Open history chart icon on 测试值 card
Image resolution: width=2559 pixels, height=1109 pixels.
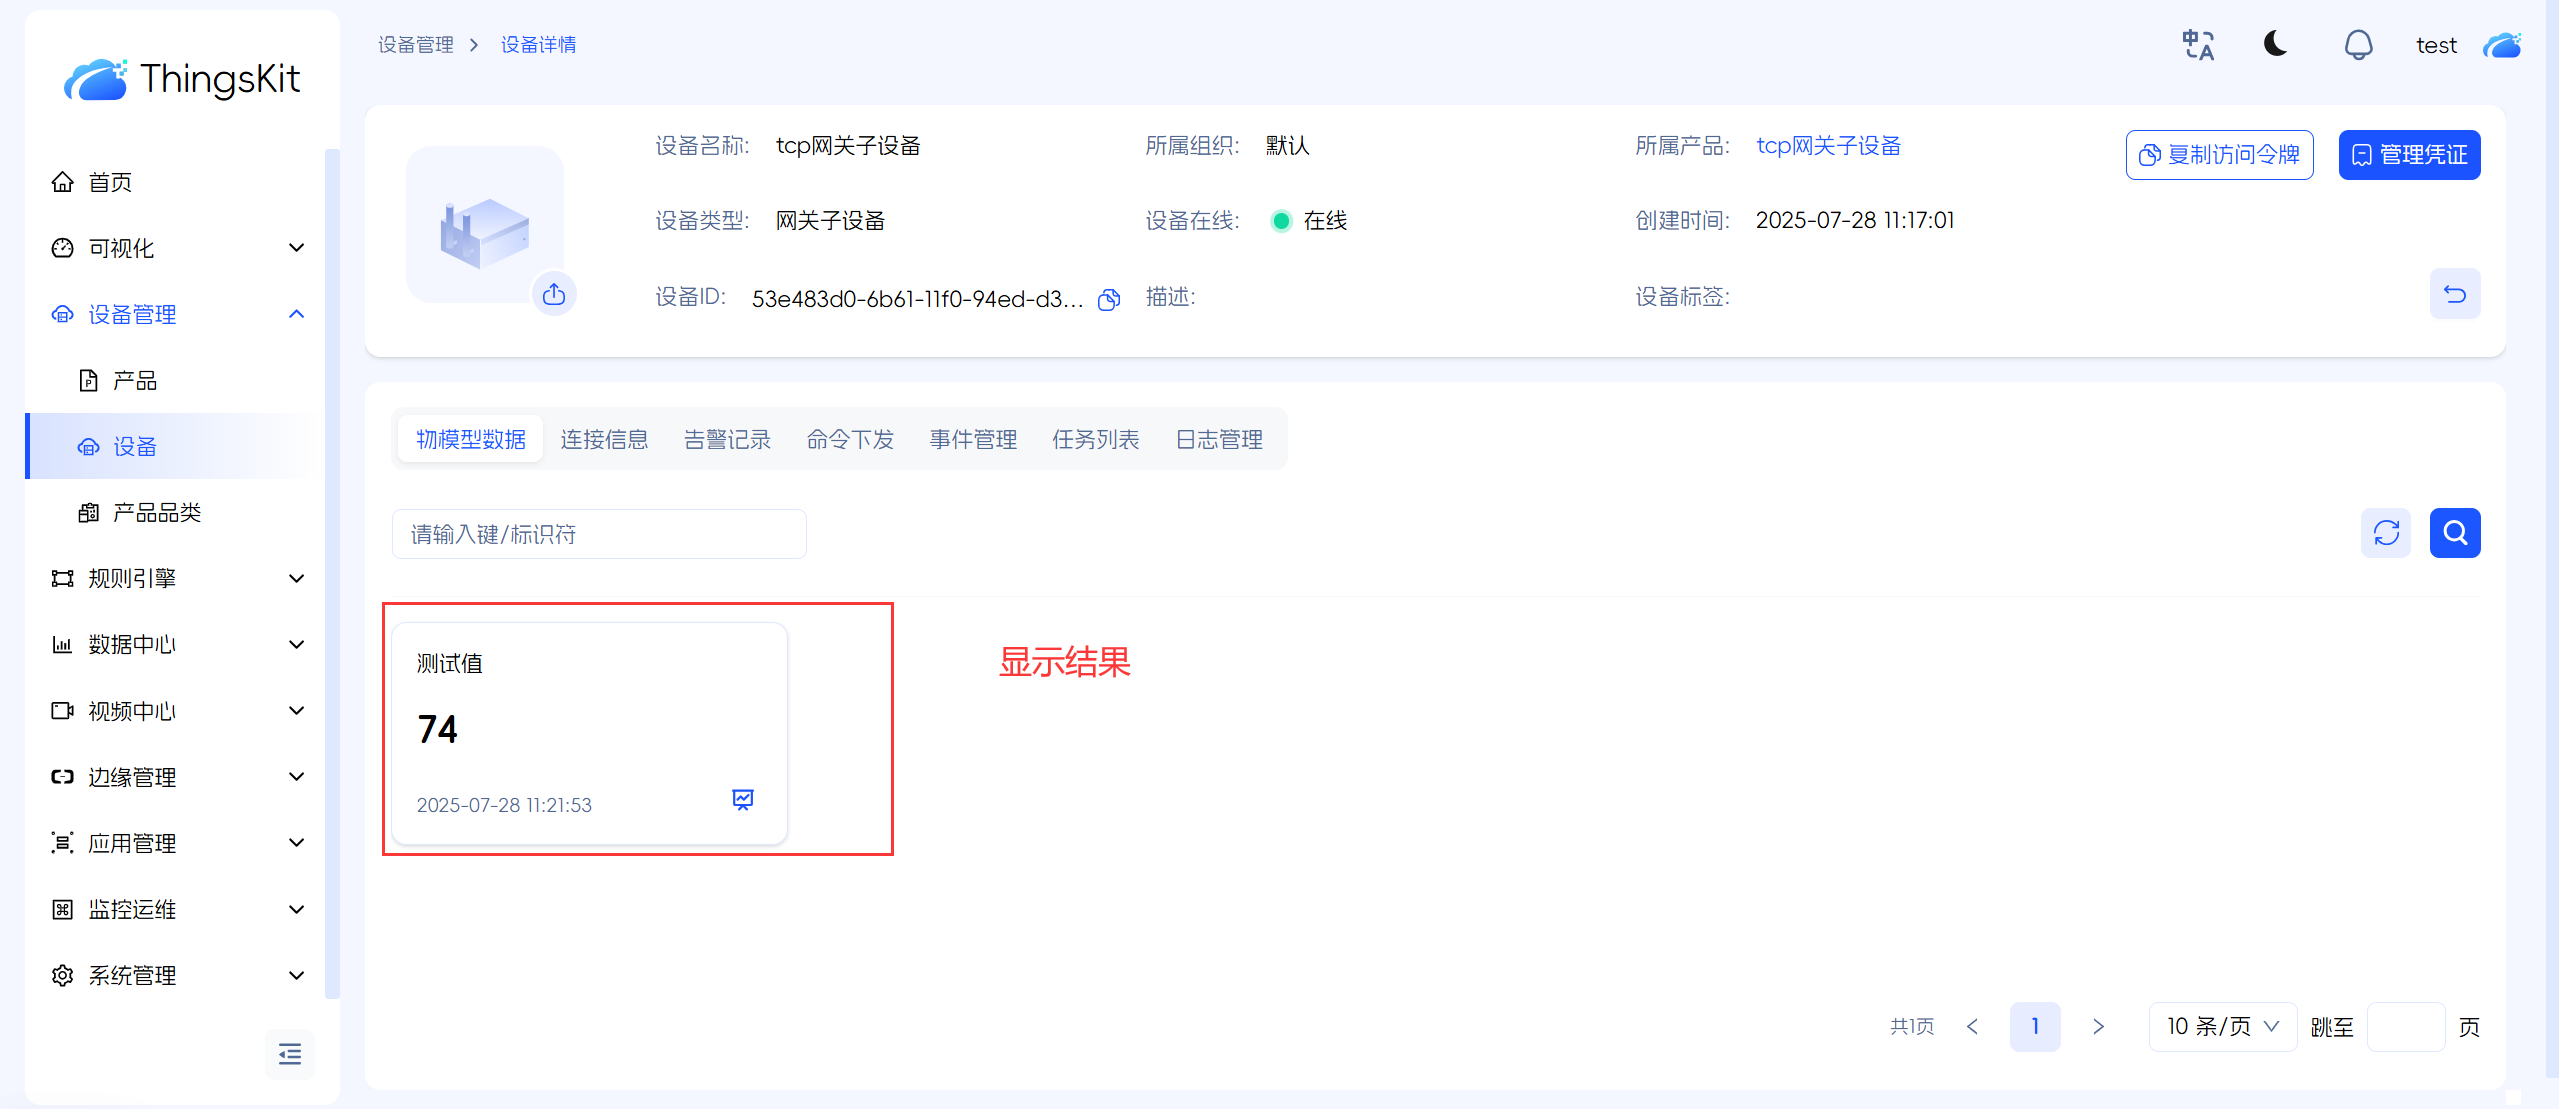742,799
